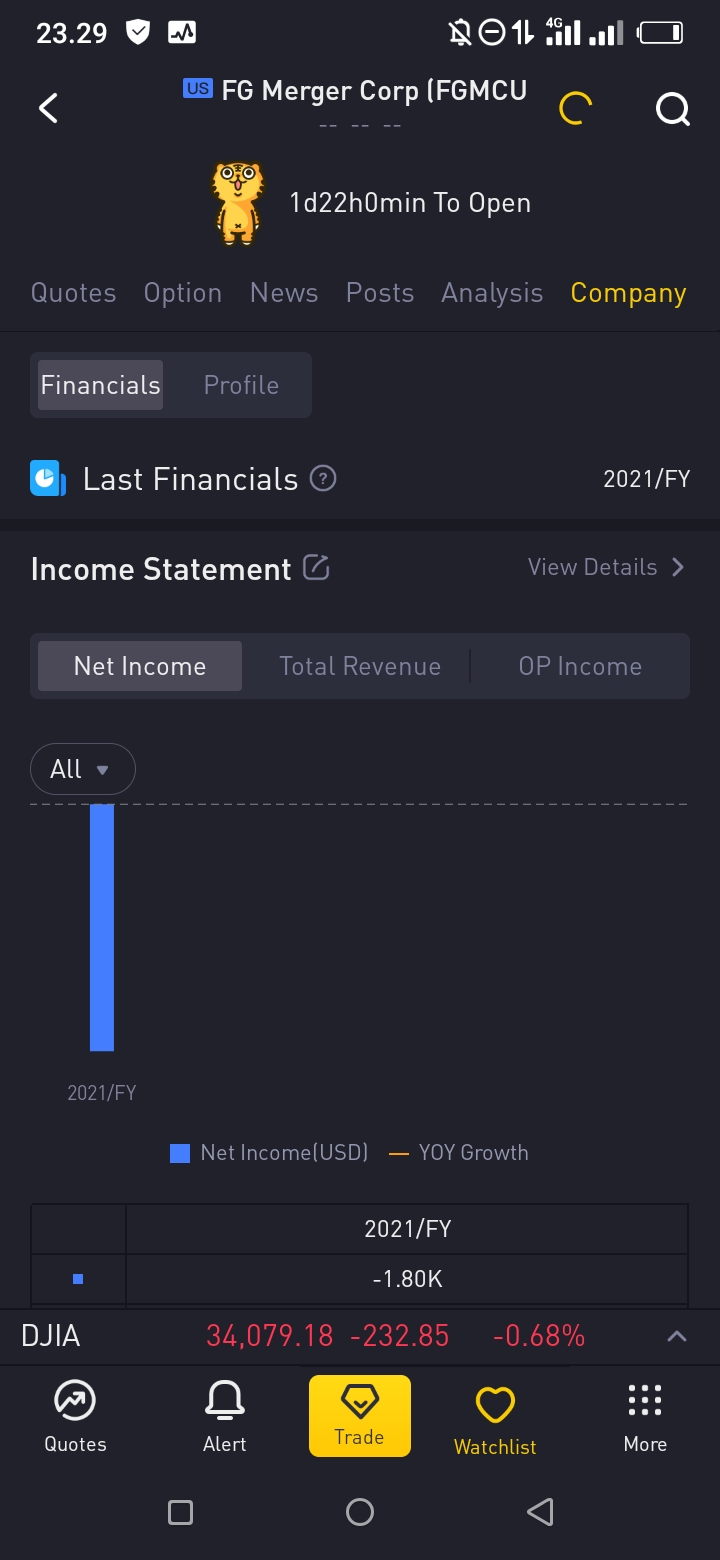Expand the DJIA index ticker bar
720x1560 pixels.
tap(677, 1336)
